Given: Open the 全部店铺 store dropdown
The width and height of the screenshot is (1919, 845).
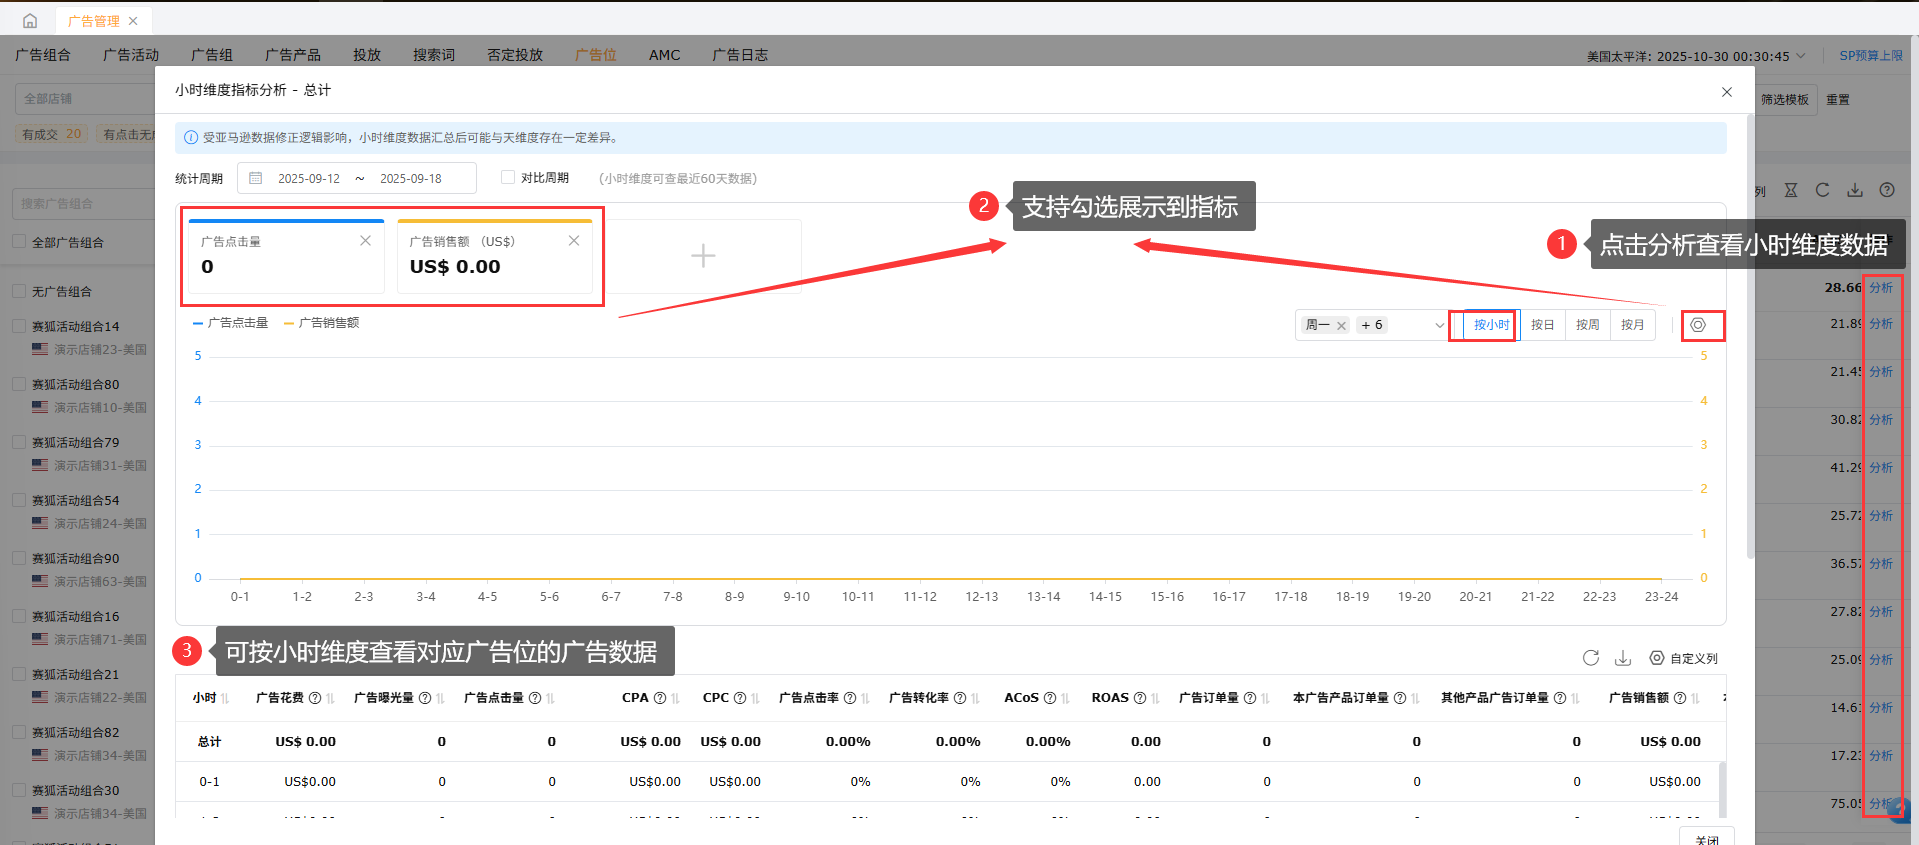Looking at the screenshot, I should [85, 99].
